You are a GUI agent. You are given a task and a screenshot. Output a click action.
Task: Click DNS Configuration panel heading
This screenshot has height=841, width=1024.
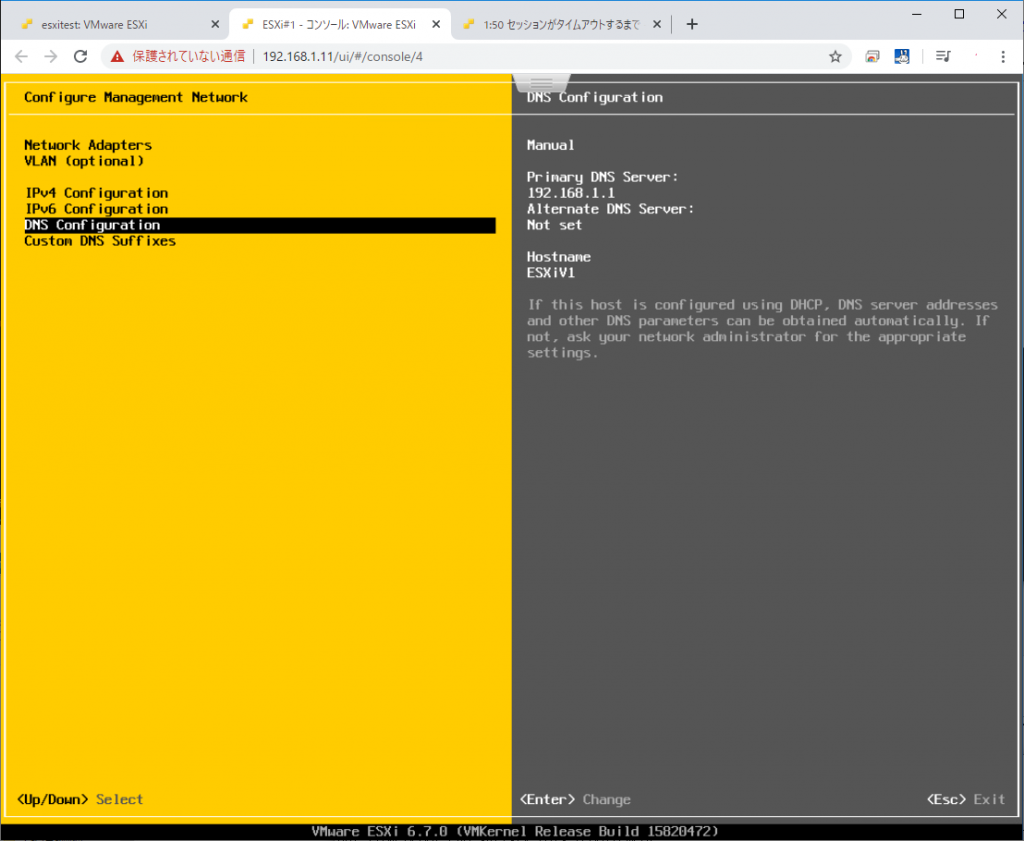(595, 97)
